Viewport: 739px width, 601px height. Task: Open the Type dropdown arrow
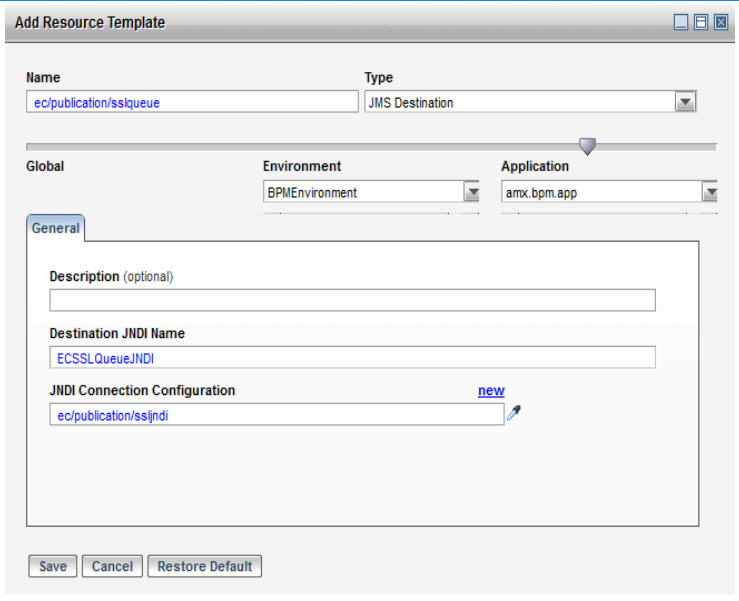pyautogui.click(x=685, y=102)
